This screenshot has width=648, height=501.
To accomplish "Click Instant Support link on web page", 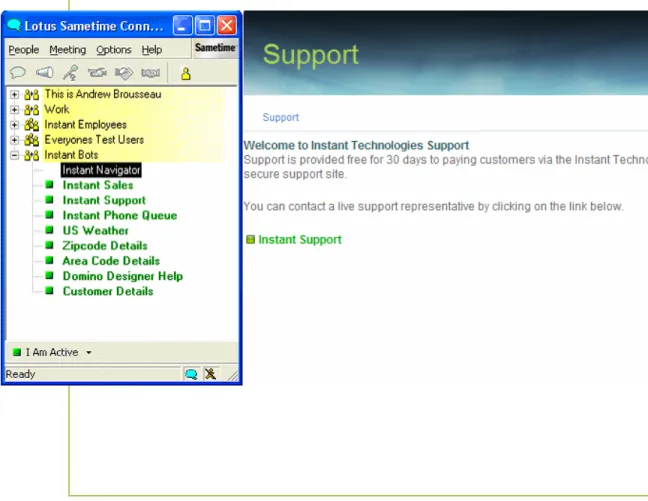I will click(300, 240).
